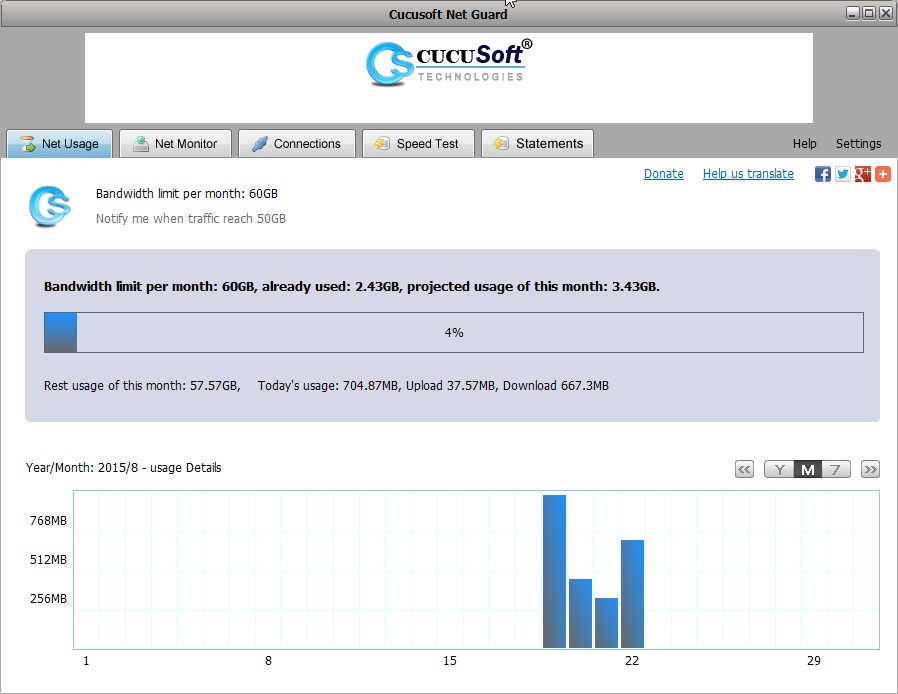Advance to next month with double-arrow button
Image resolution: width=898 pixels, height=694 pixels.
coord(869,468)
